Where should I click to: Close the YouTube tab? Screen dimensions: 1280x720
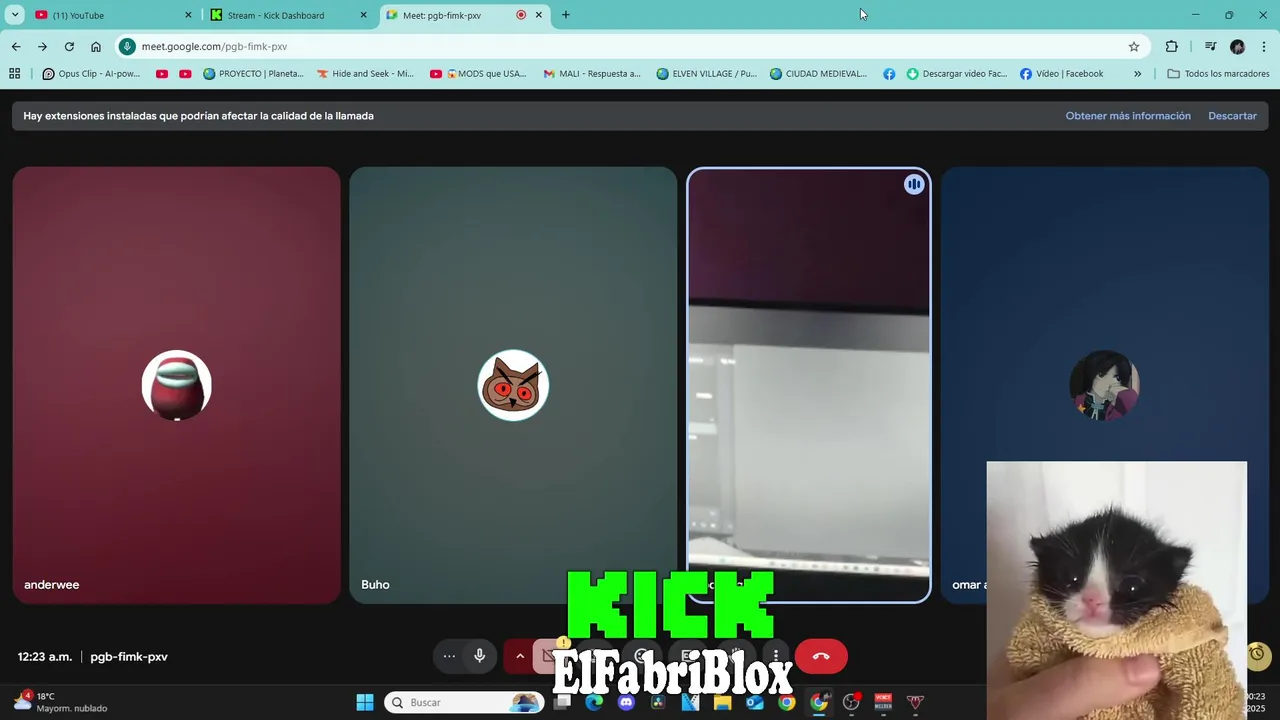pyautogui.click(x=188, y=15)
